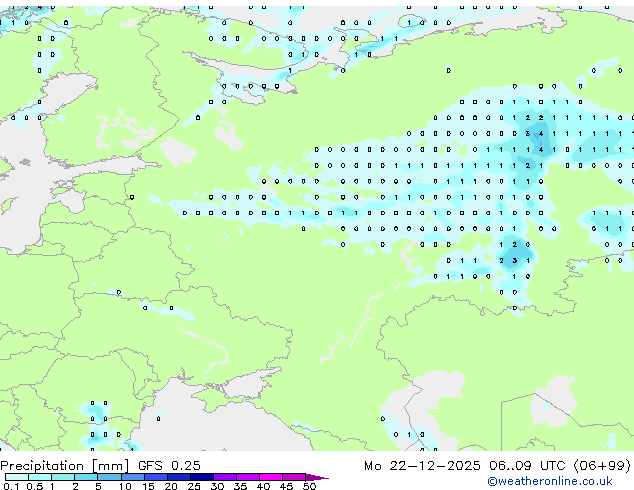Click the 'Precipitation [mm]' title text
Screen dimensions: 634x490
(x=65, y=466)
